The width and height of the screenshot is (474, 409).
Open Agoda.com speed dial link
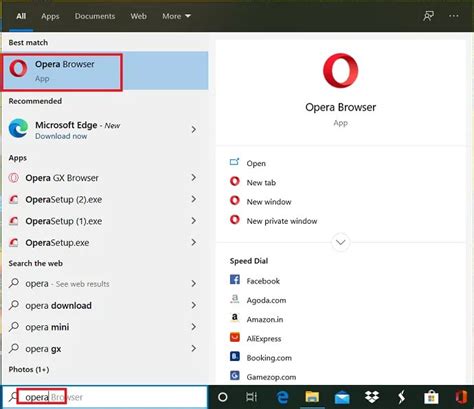pos(266,300)
